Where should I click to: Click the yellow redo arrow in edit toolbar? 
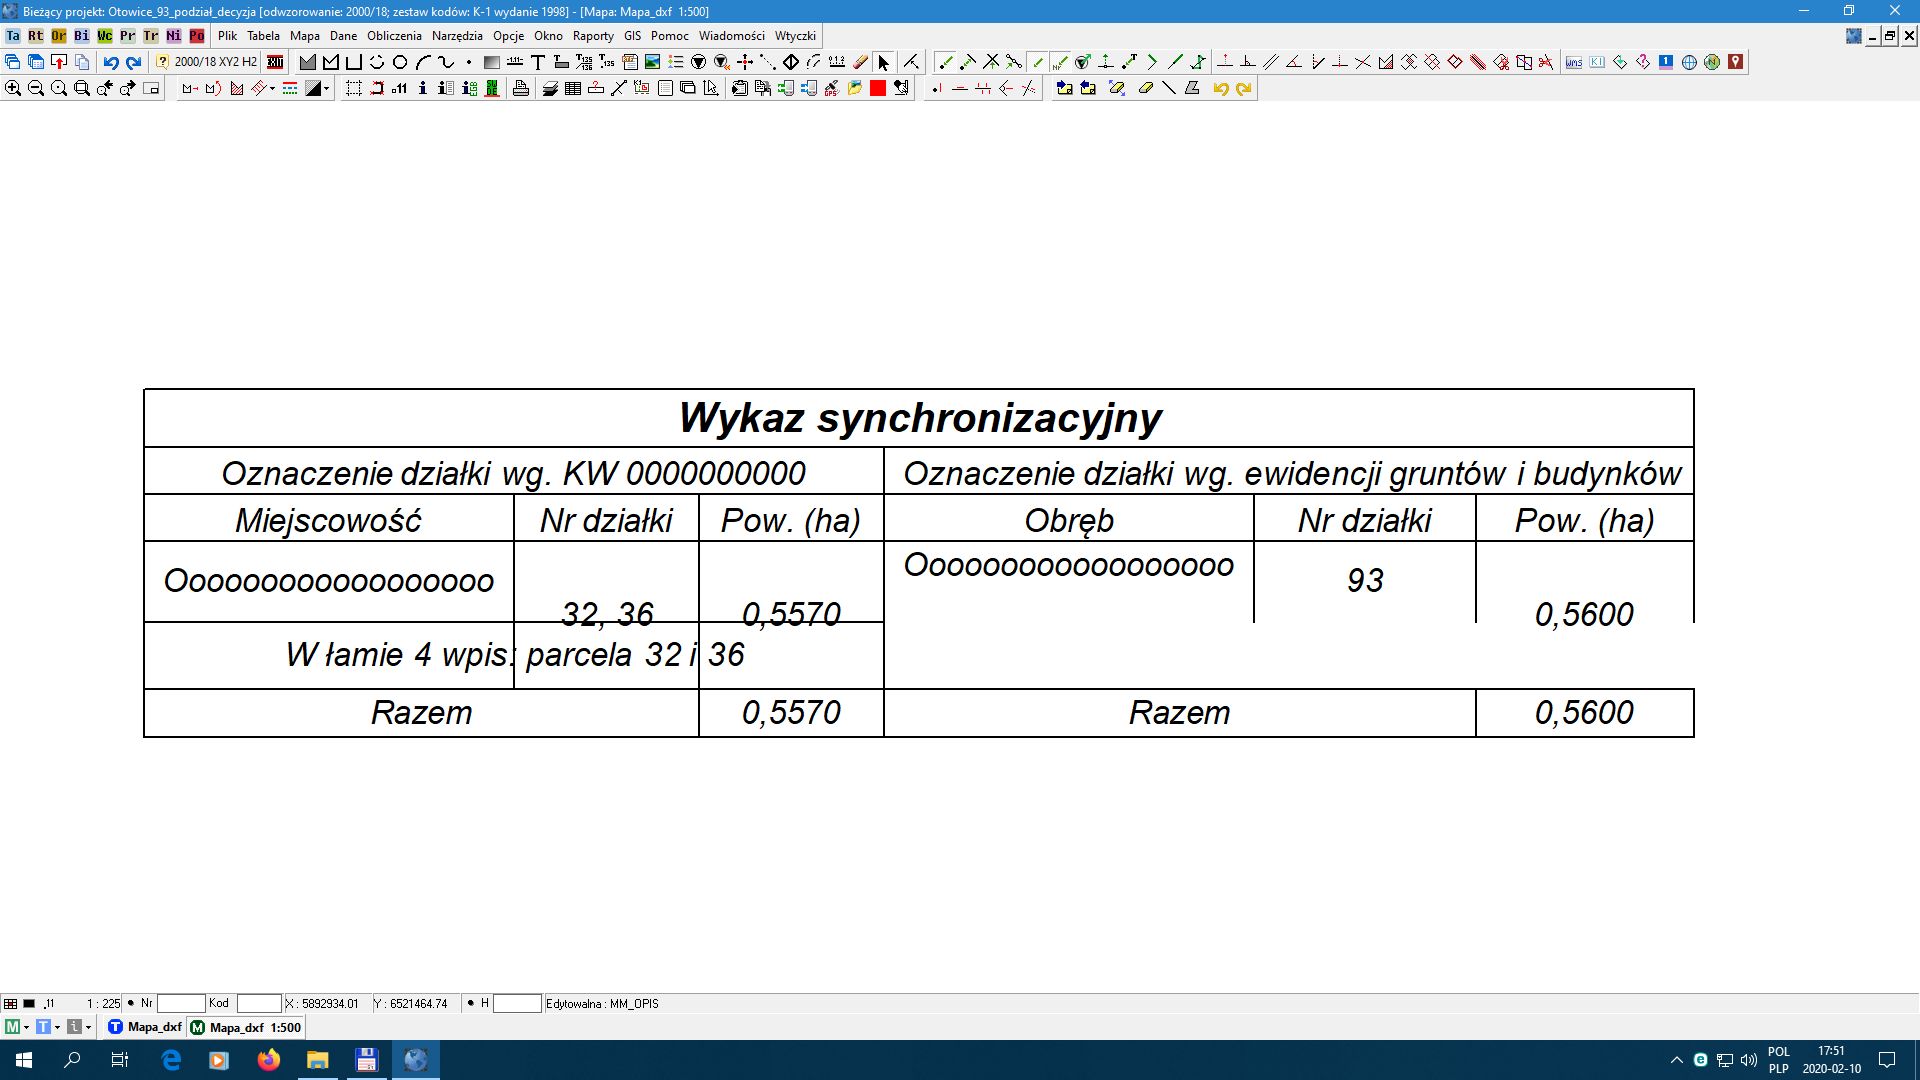(x=1244, y=88)
